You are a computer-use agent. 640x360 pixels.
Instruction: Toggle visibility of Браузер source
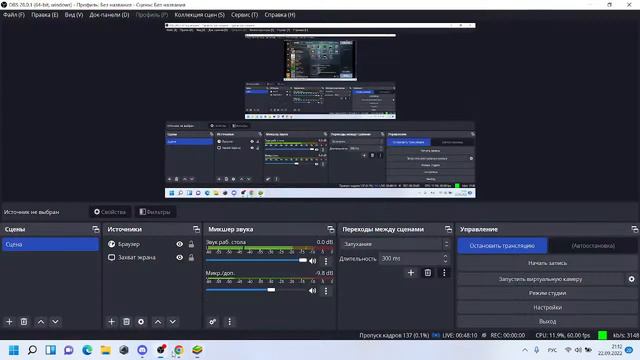coord(180,244)
